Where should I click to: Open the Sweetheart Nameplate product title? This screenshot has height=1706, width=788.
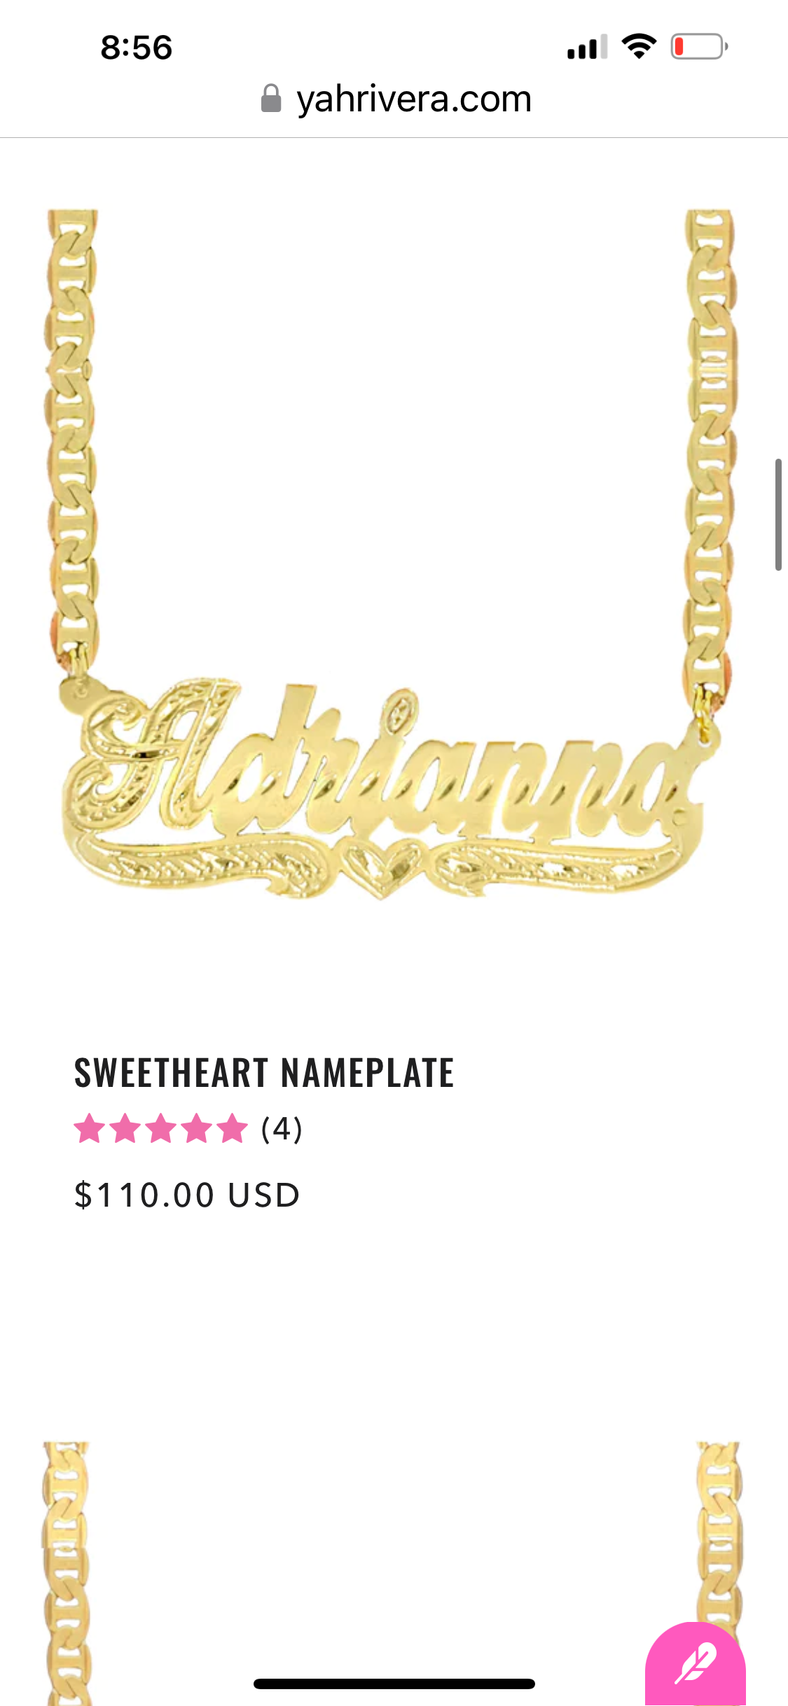(x=264, y=1072)
